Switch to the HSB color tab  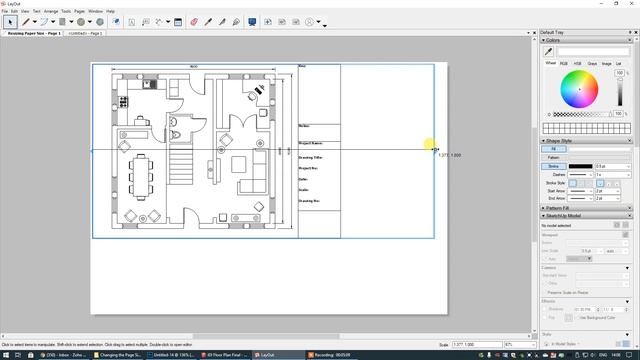pyautogui.click(x=578, y=64)
